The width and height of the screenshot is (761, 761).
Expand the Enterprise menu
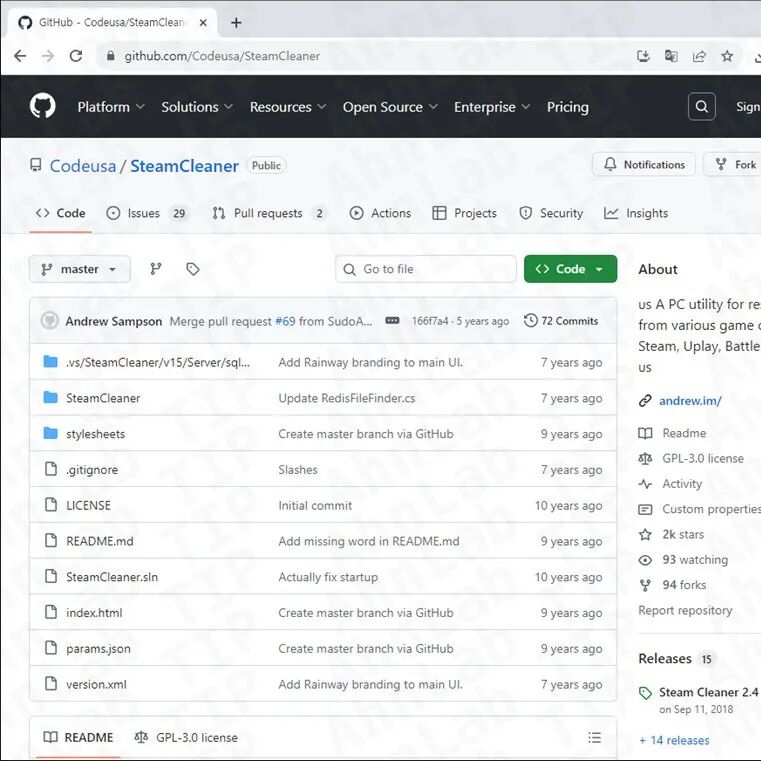point(492,107)
